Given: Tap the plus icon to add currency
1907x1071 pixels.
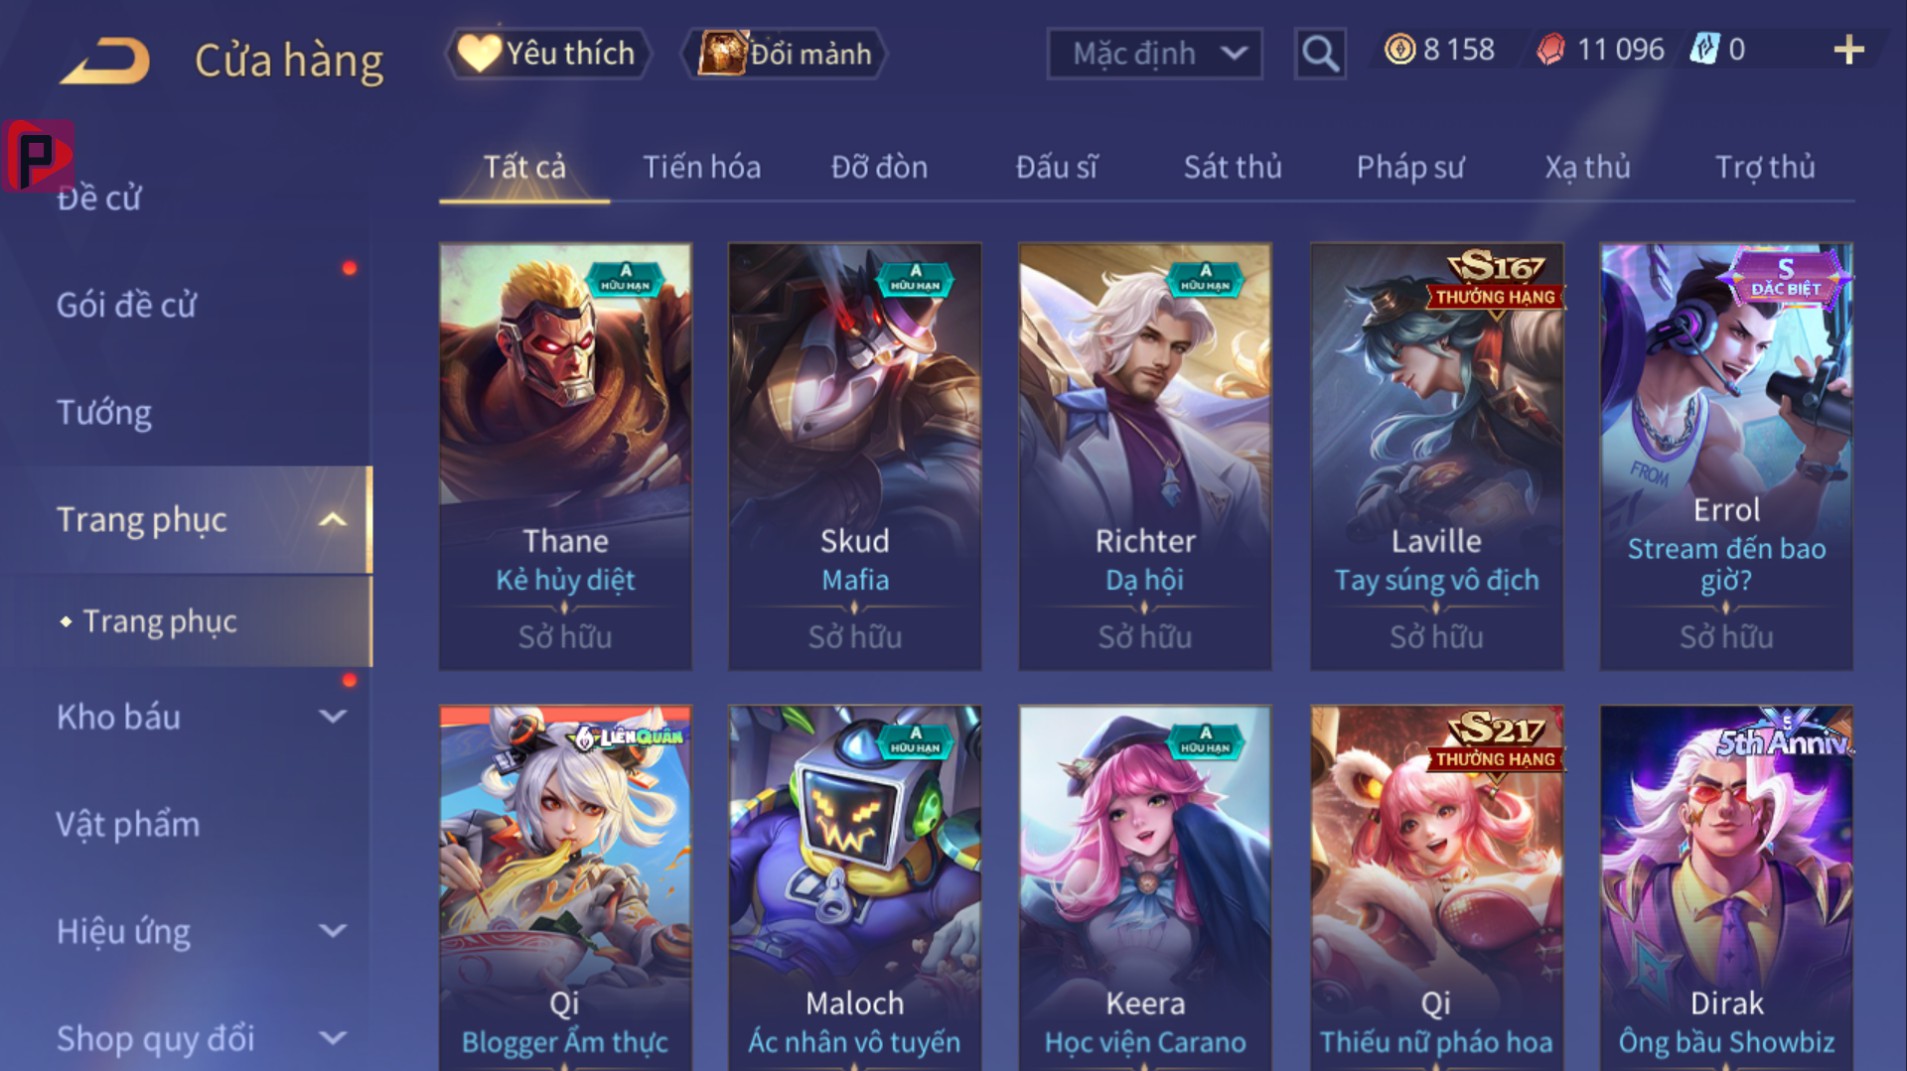Looking at the screenshot, I should tap(1849, 50).
